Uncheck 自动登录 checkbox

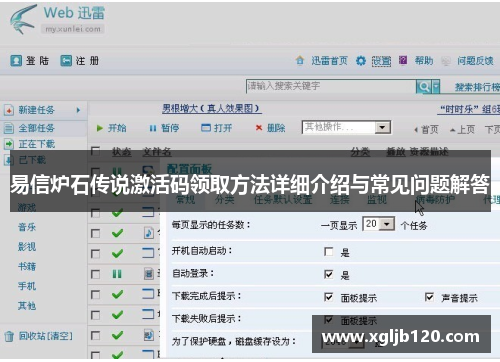(x=329, y=274)
